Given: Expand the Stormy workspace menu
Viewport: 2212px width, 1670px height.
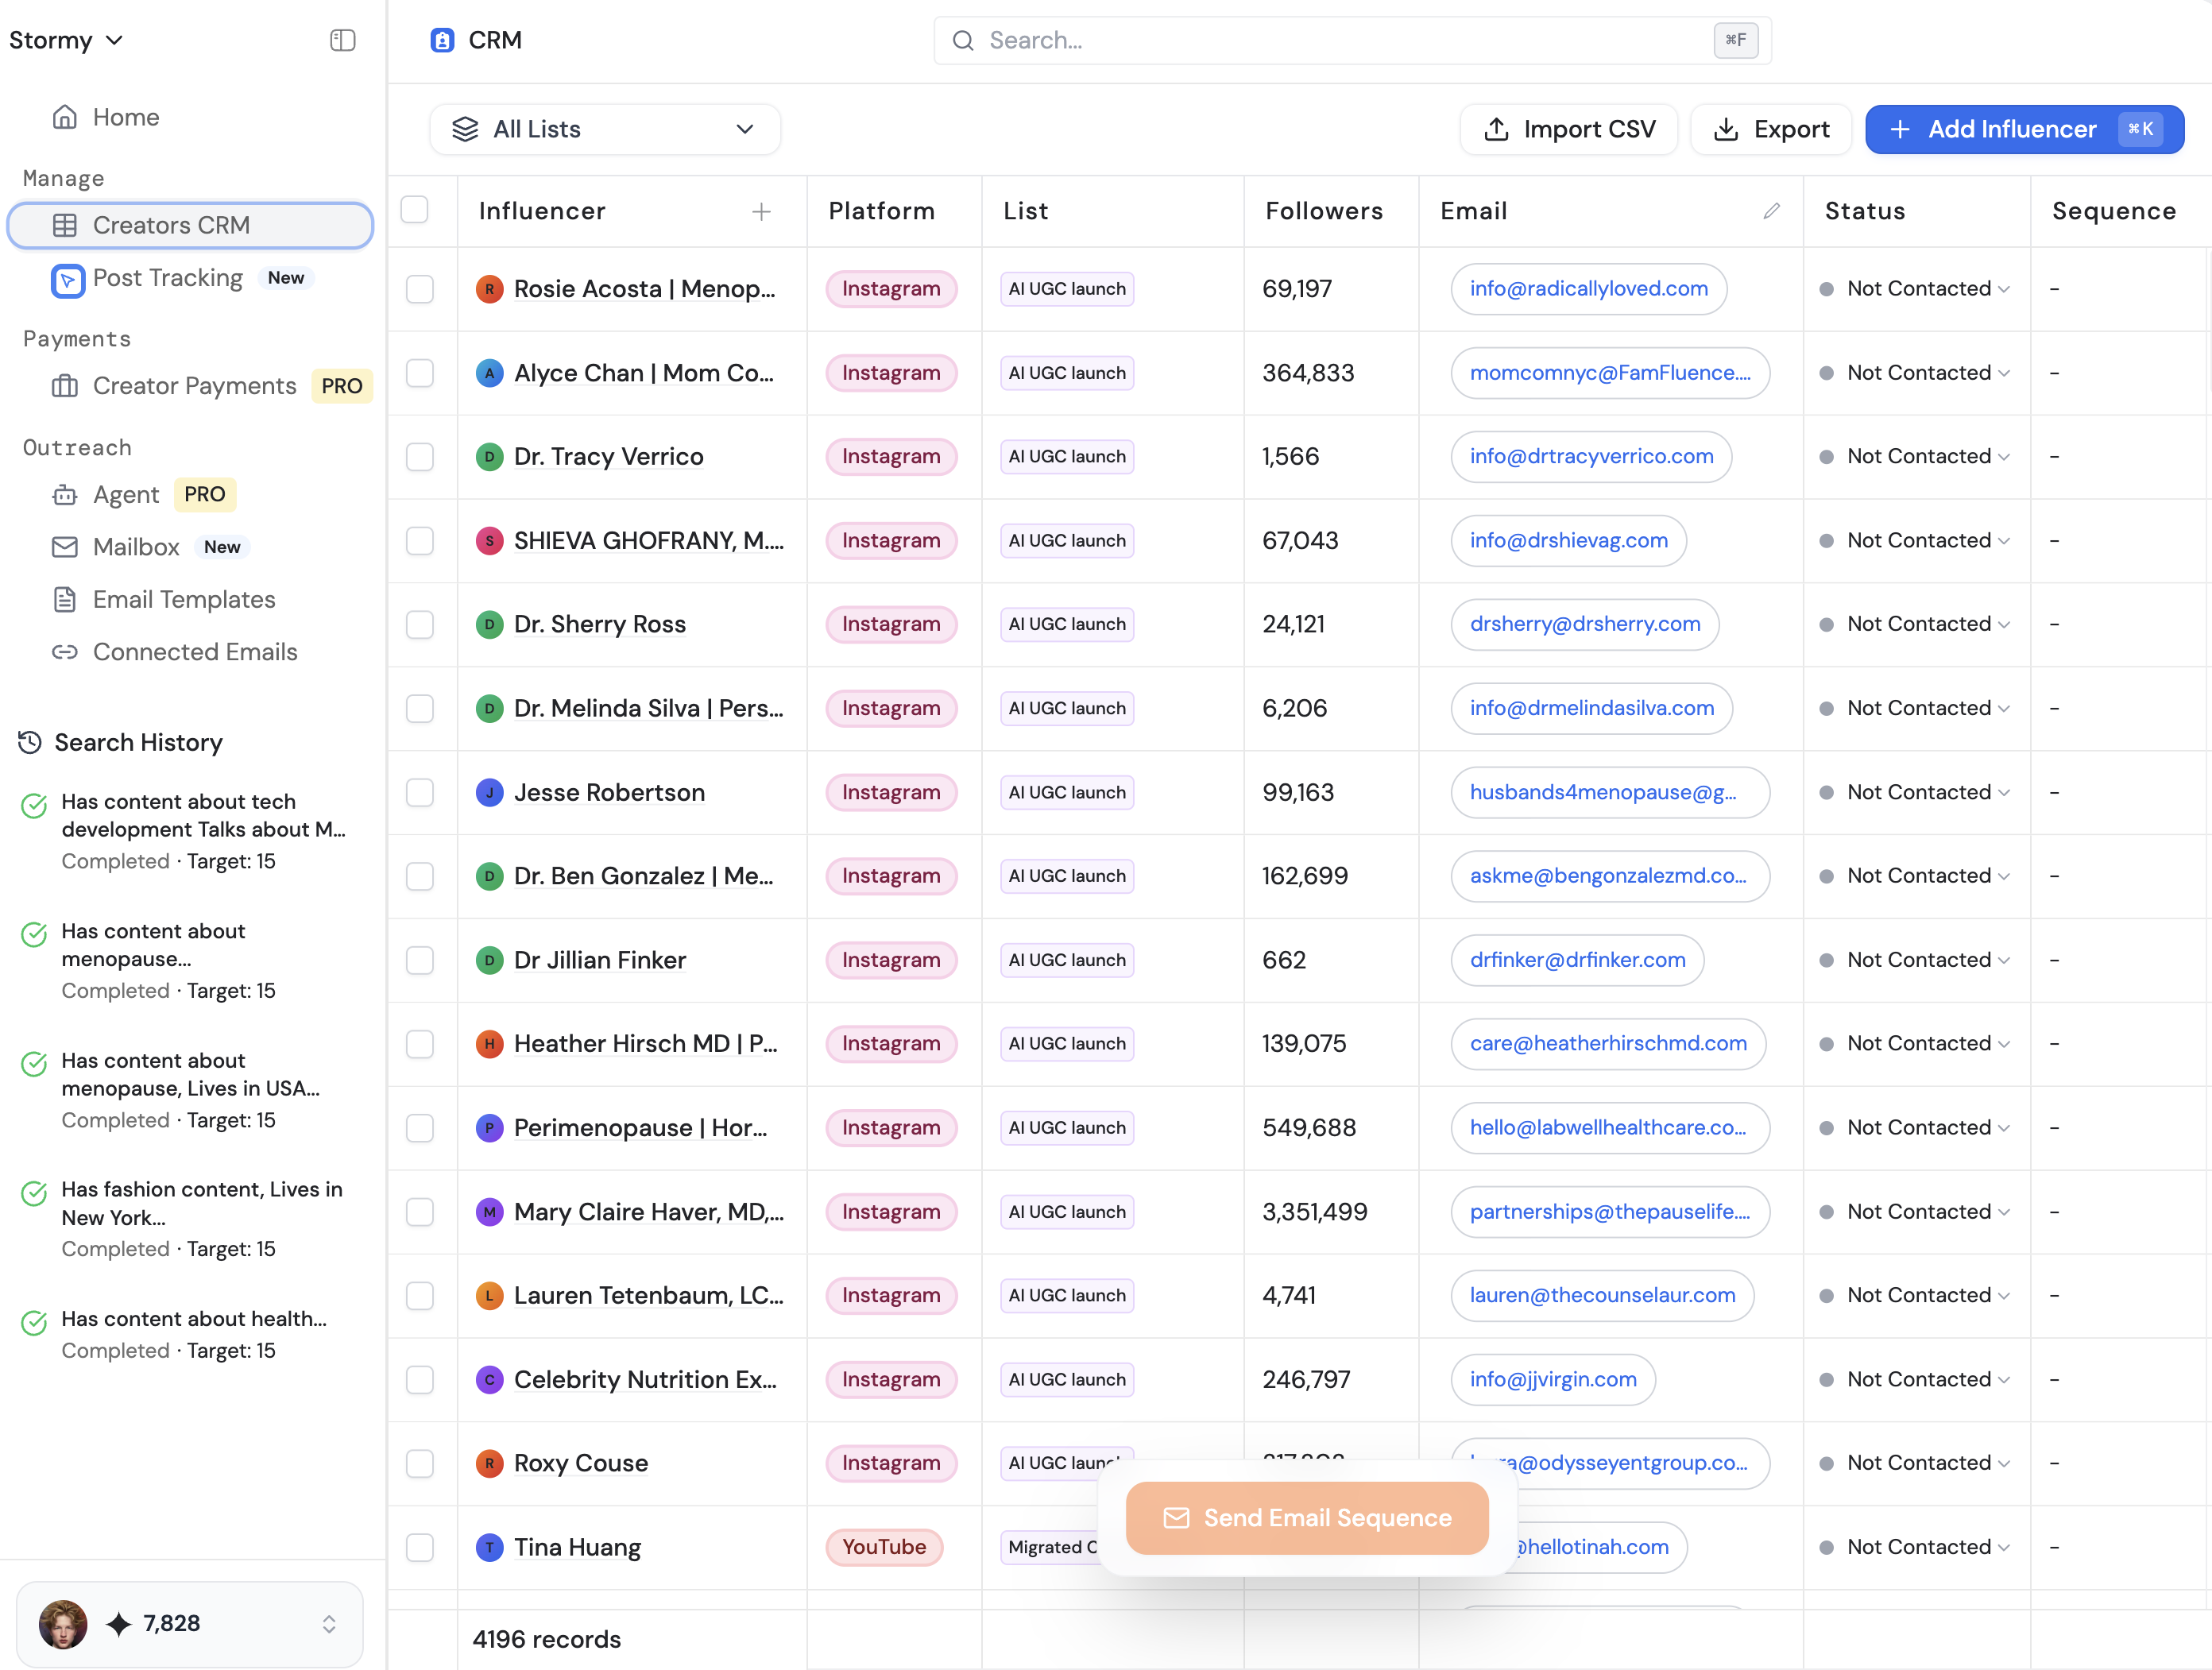Looking at the screenshot, I should 66,40.
